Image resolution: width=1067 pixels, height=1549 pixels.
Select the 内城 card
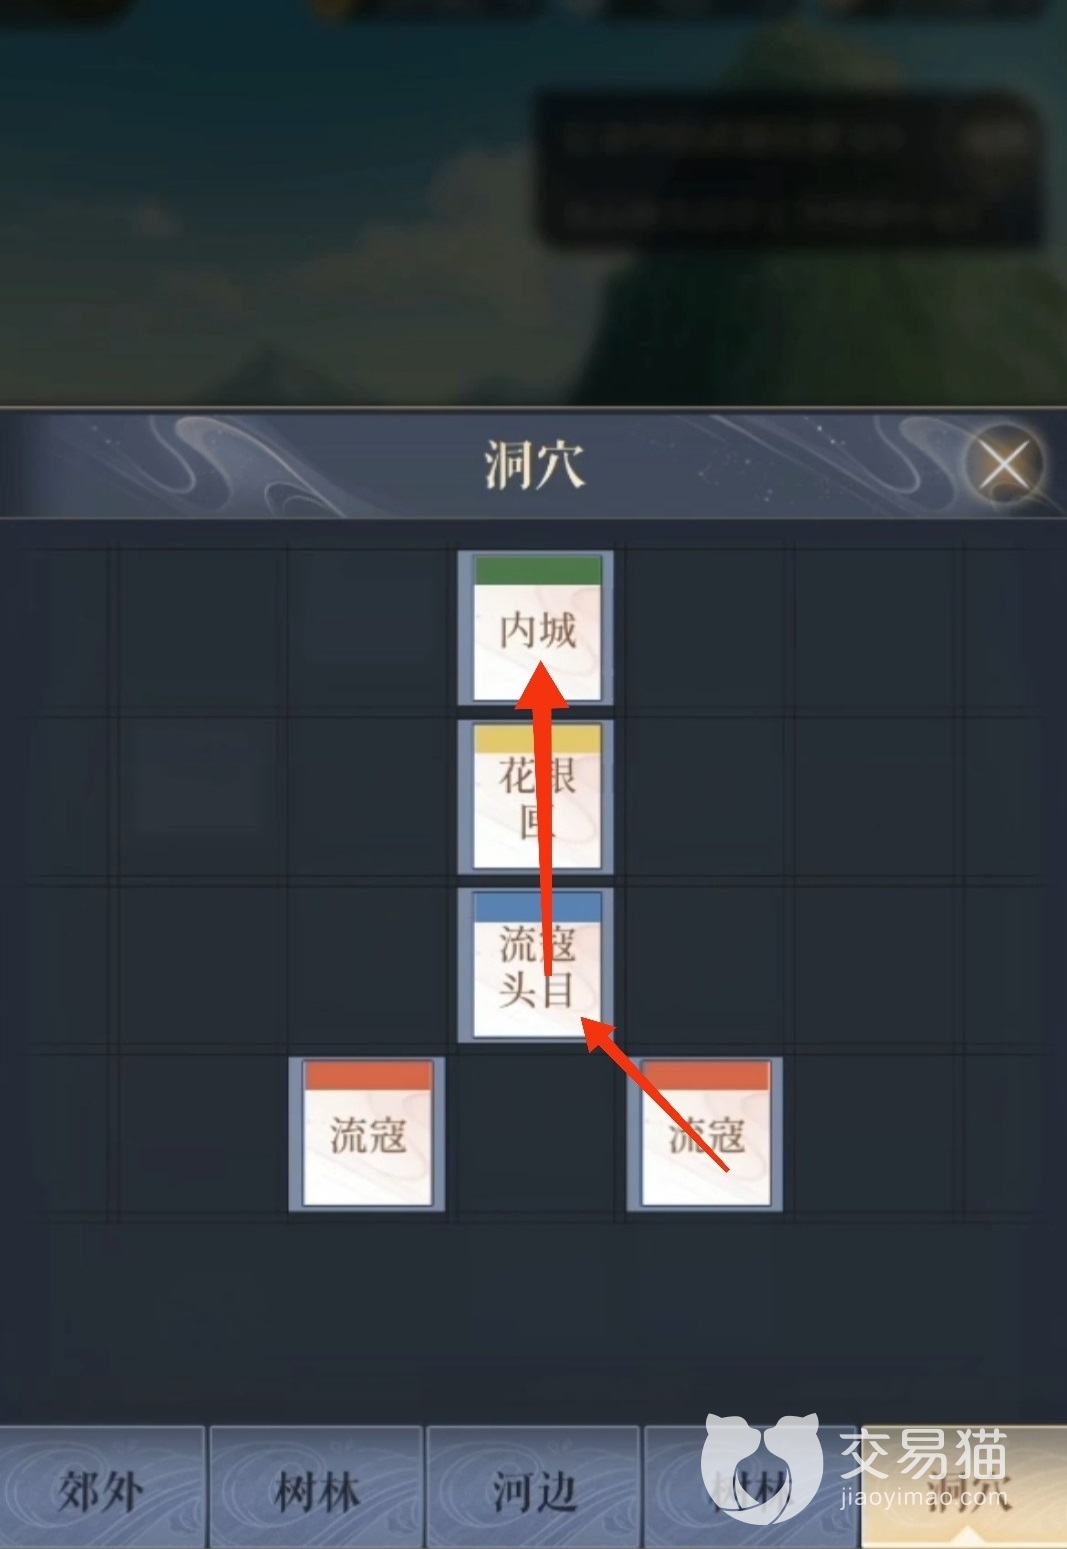(536, 627)
